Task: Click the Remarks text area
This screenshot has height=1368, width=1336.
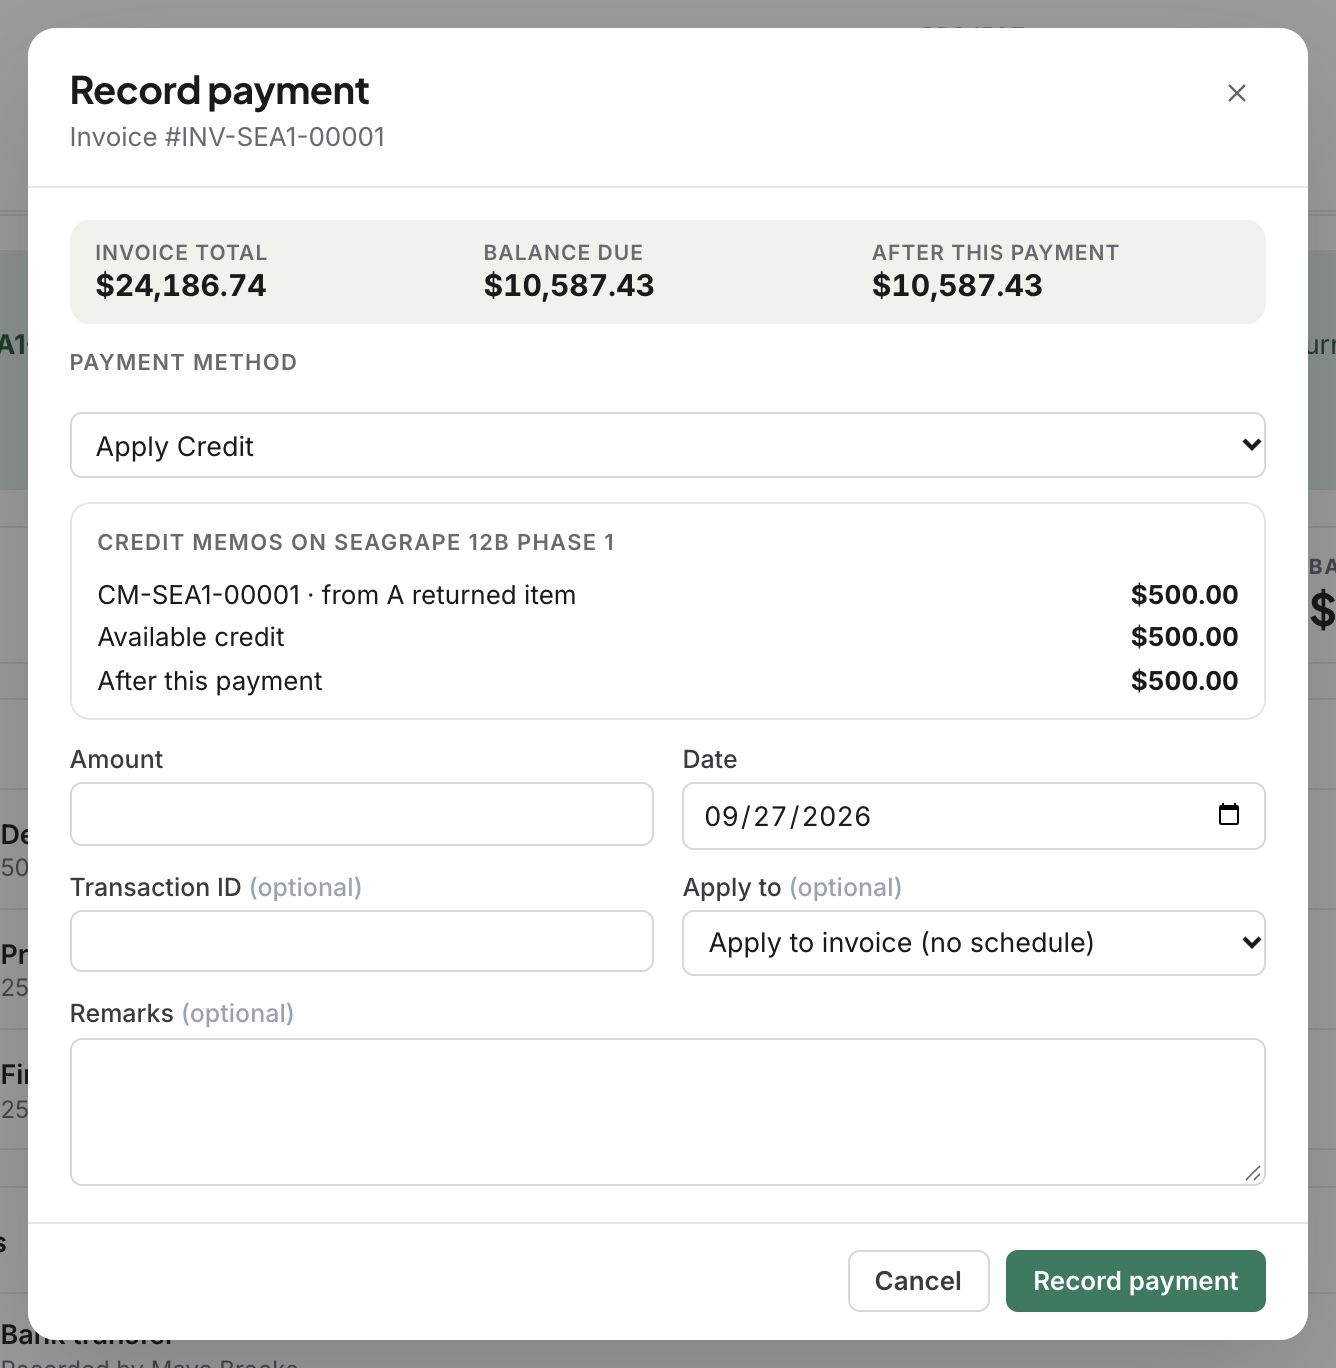Action: [x=667, y=1112]
